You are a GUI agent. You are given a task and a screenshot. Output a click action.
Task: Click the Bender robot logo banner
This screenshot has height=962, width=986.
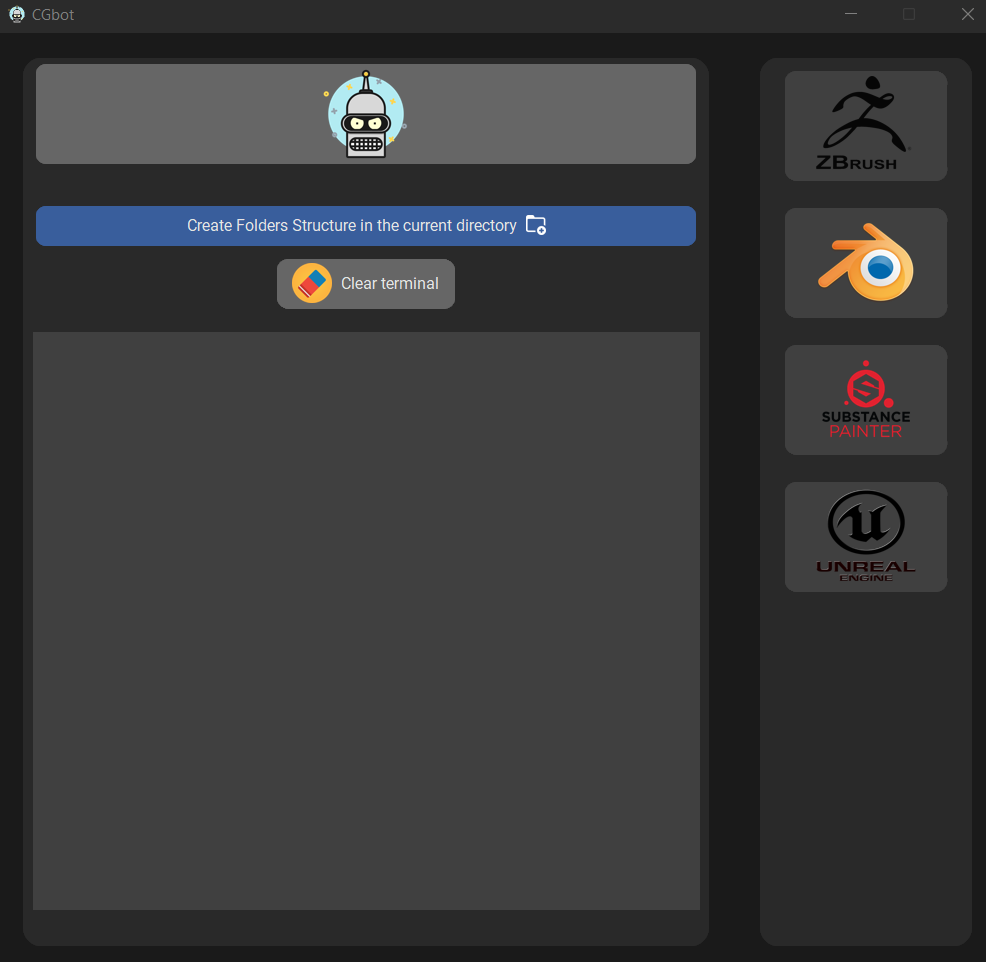coord(366,114)
